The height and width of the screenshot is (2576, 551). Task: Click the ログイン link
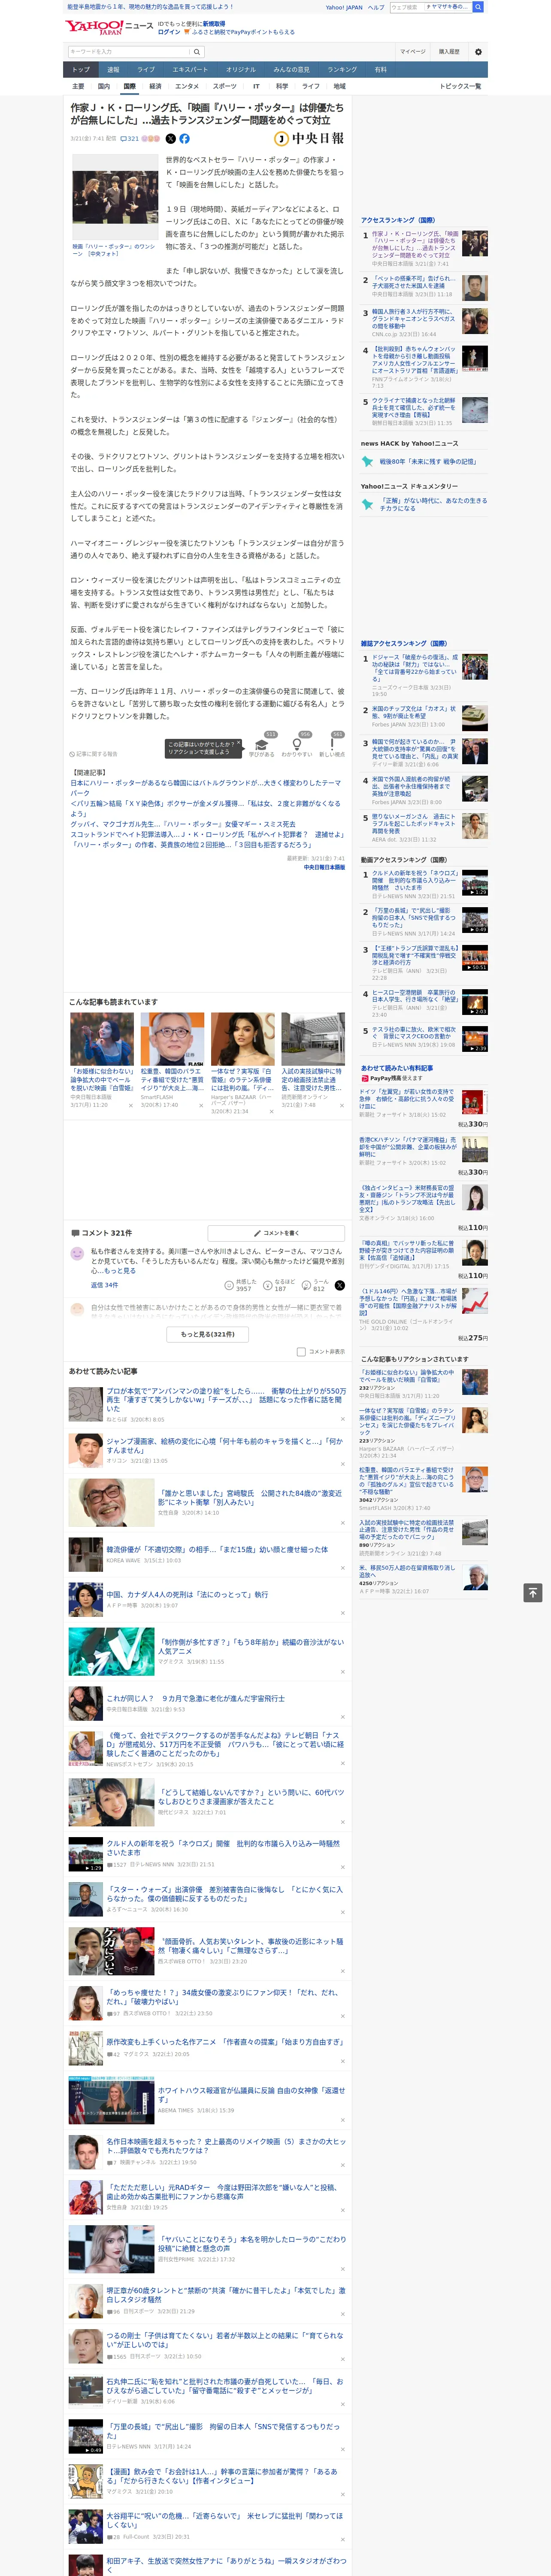169,32
